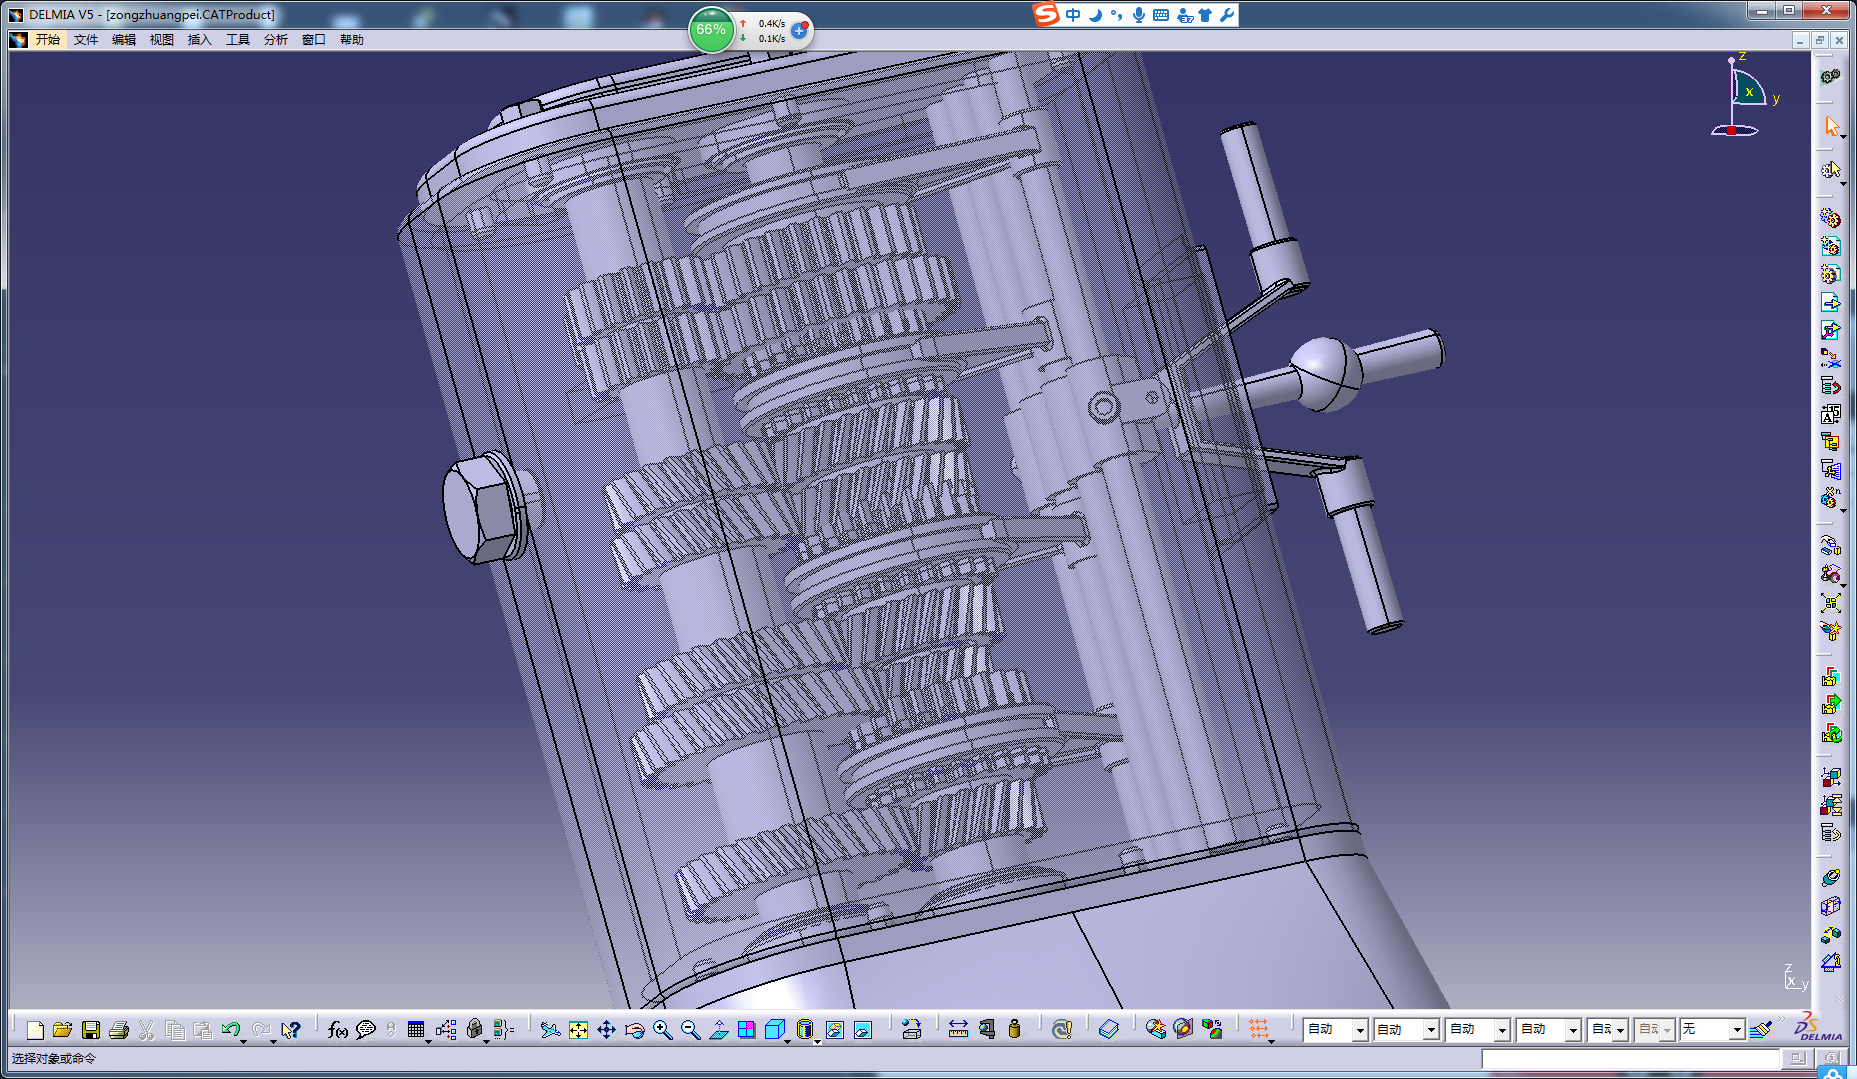
Task: Open the undo history dropdown arrow
Action: 243,1041
